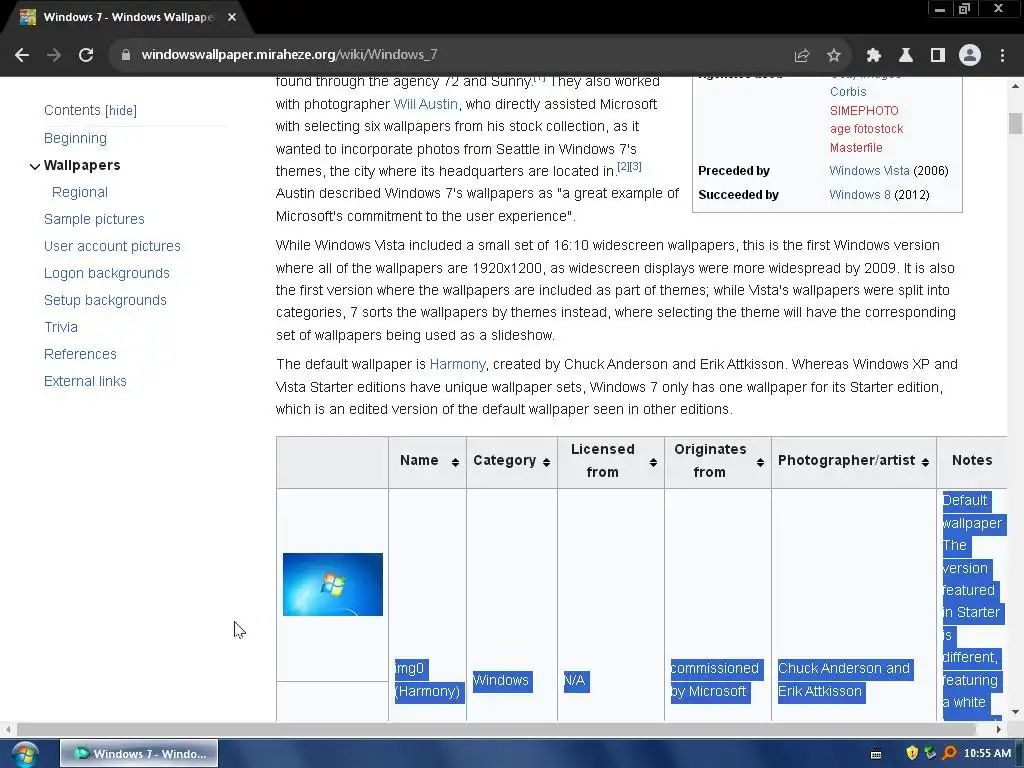Share this page via share icon

pos(802,56)
